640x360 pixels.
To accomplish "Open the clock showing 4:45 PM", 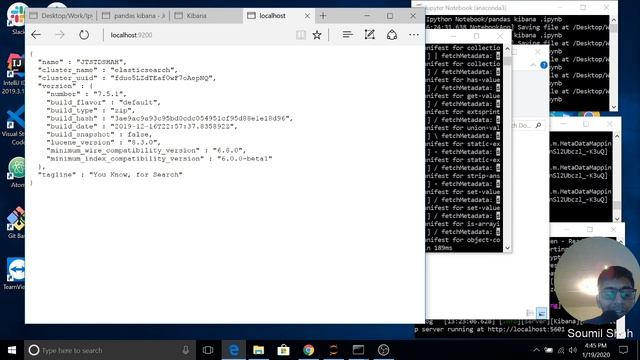I will tap(595, 350).
